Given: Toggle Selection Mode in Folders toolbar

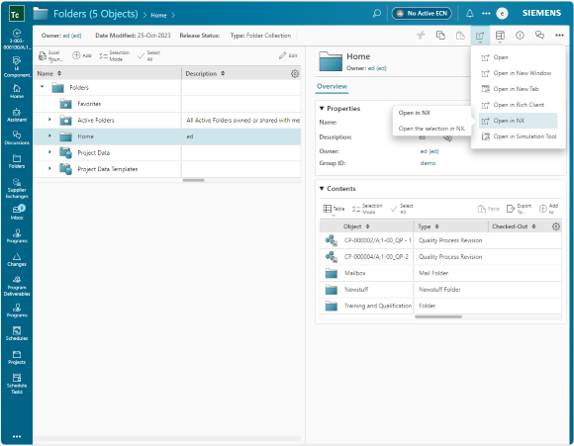Looking at the screenshot, I should coord(115,56).
